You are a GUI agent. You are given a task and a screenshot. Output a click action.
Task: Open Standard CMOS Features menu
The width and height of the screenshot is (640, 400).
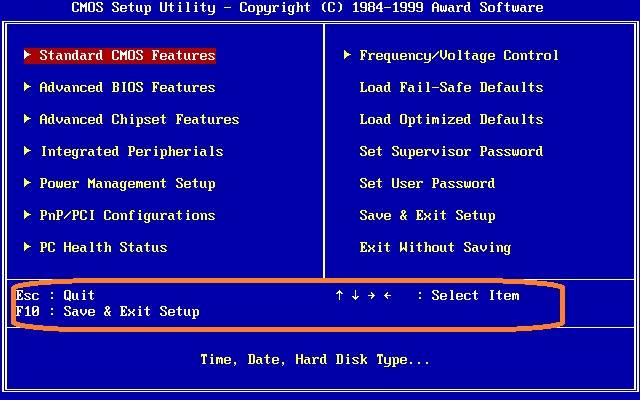(127, 56)
